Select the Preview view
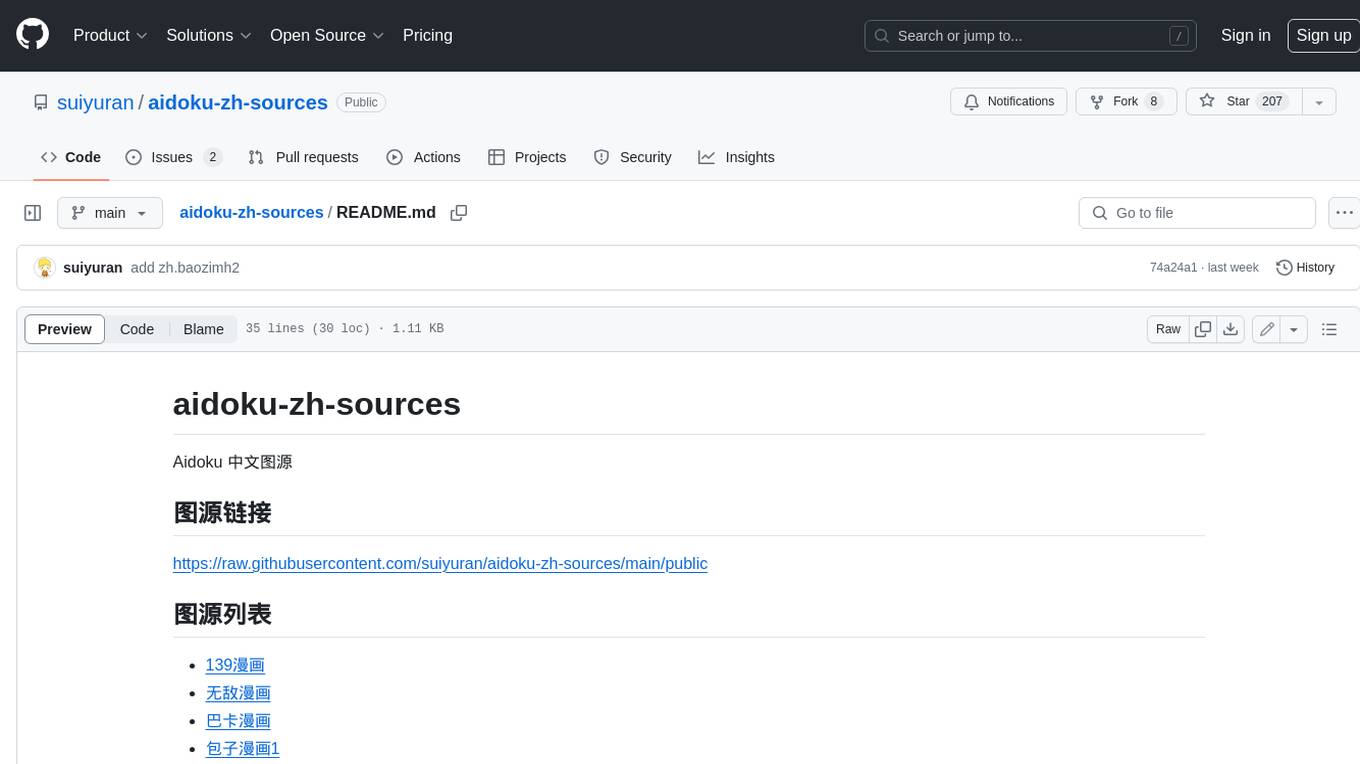Image resolution: width=1360 pixels, height=764 pixels. tap(65, 329)
